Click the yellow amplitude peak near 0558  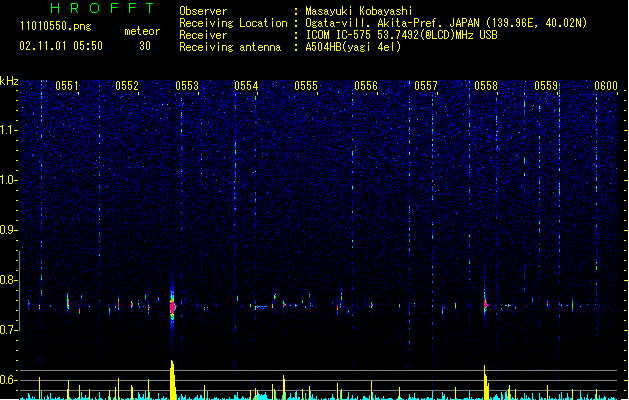pyautogui.click(x=485, y=382)
